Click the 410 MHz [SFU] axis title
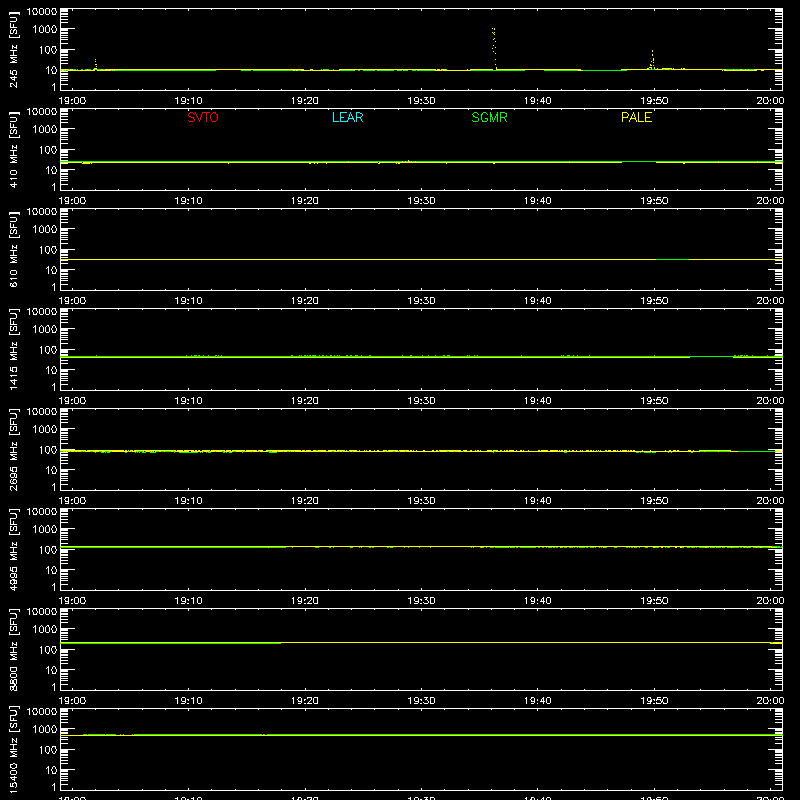800x800 pixels. point(13,149)
